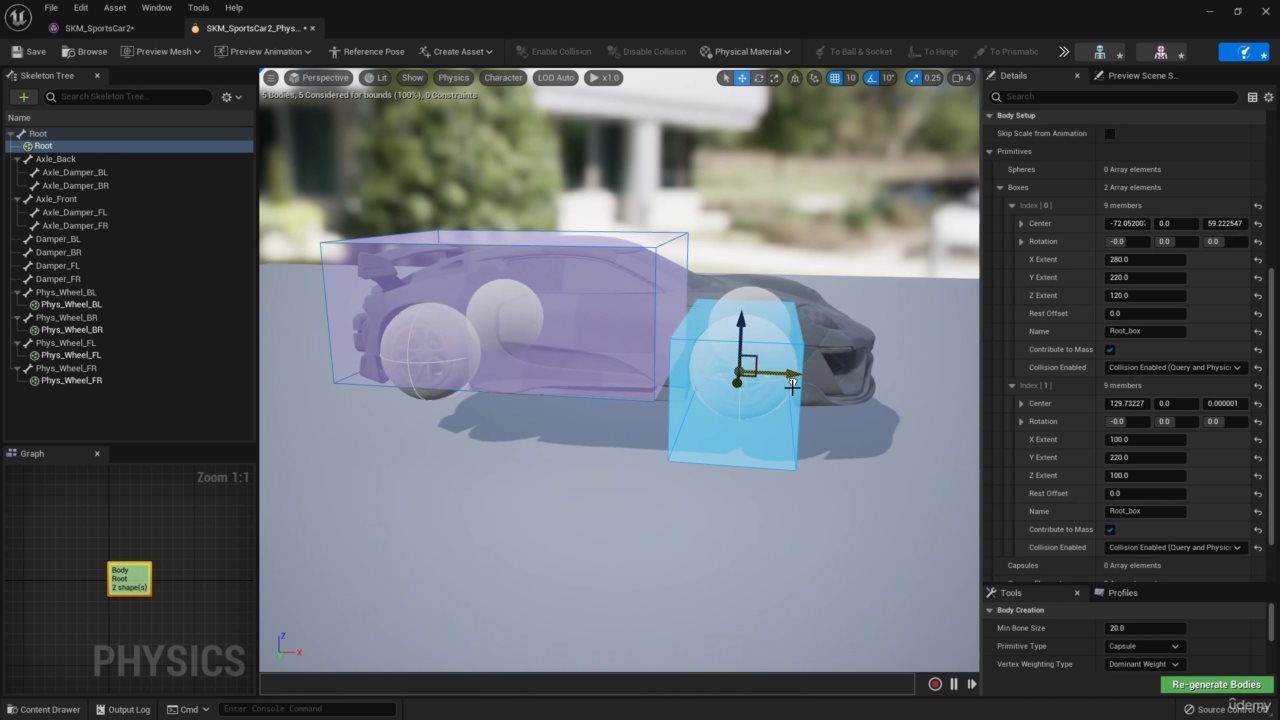Select the translate (move) gizmo tool
This screenshot has height=720, width=1280.
742,78
